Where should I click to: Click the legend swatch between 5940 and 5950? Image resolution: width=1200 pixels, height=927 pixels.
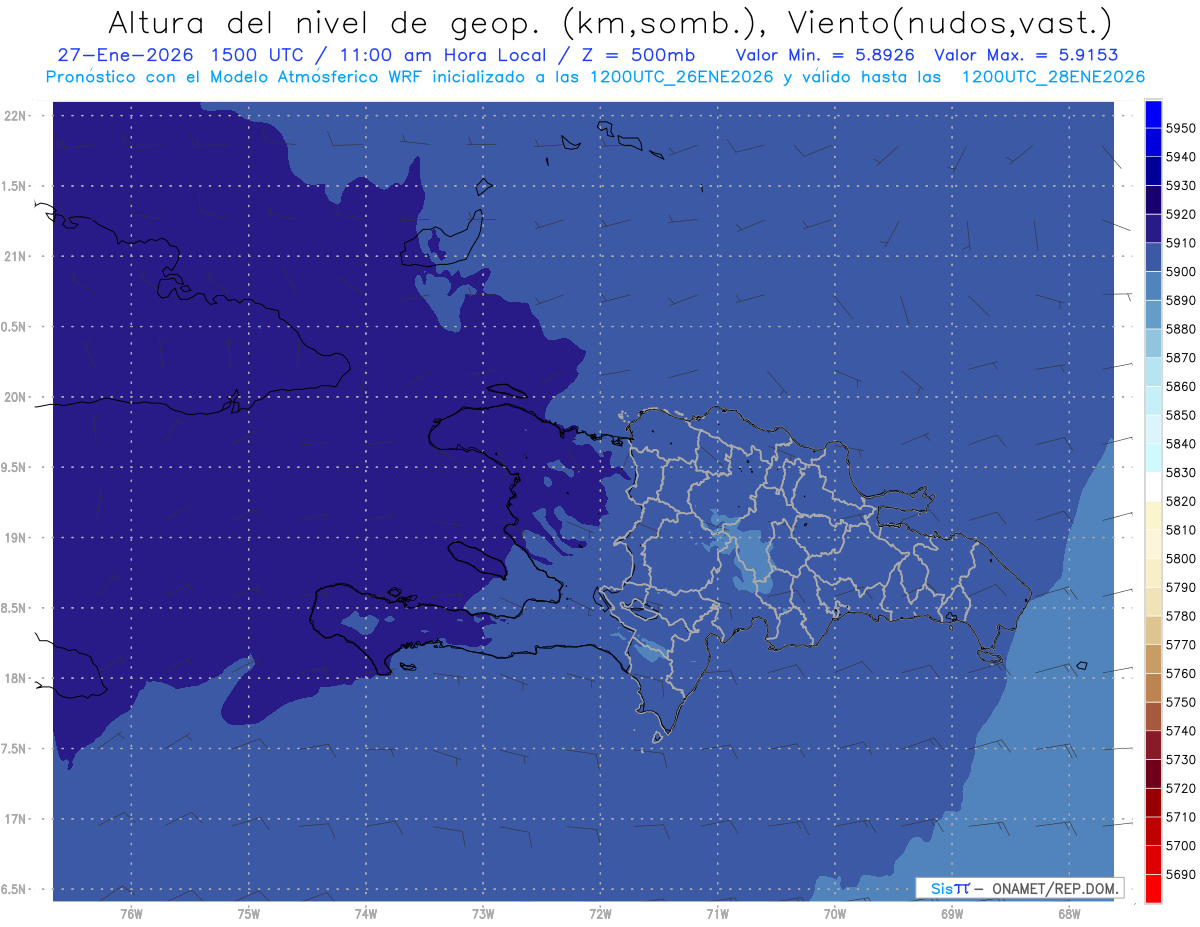[x=1153, y=143]
